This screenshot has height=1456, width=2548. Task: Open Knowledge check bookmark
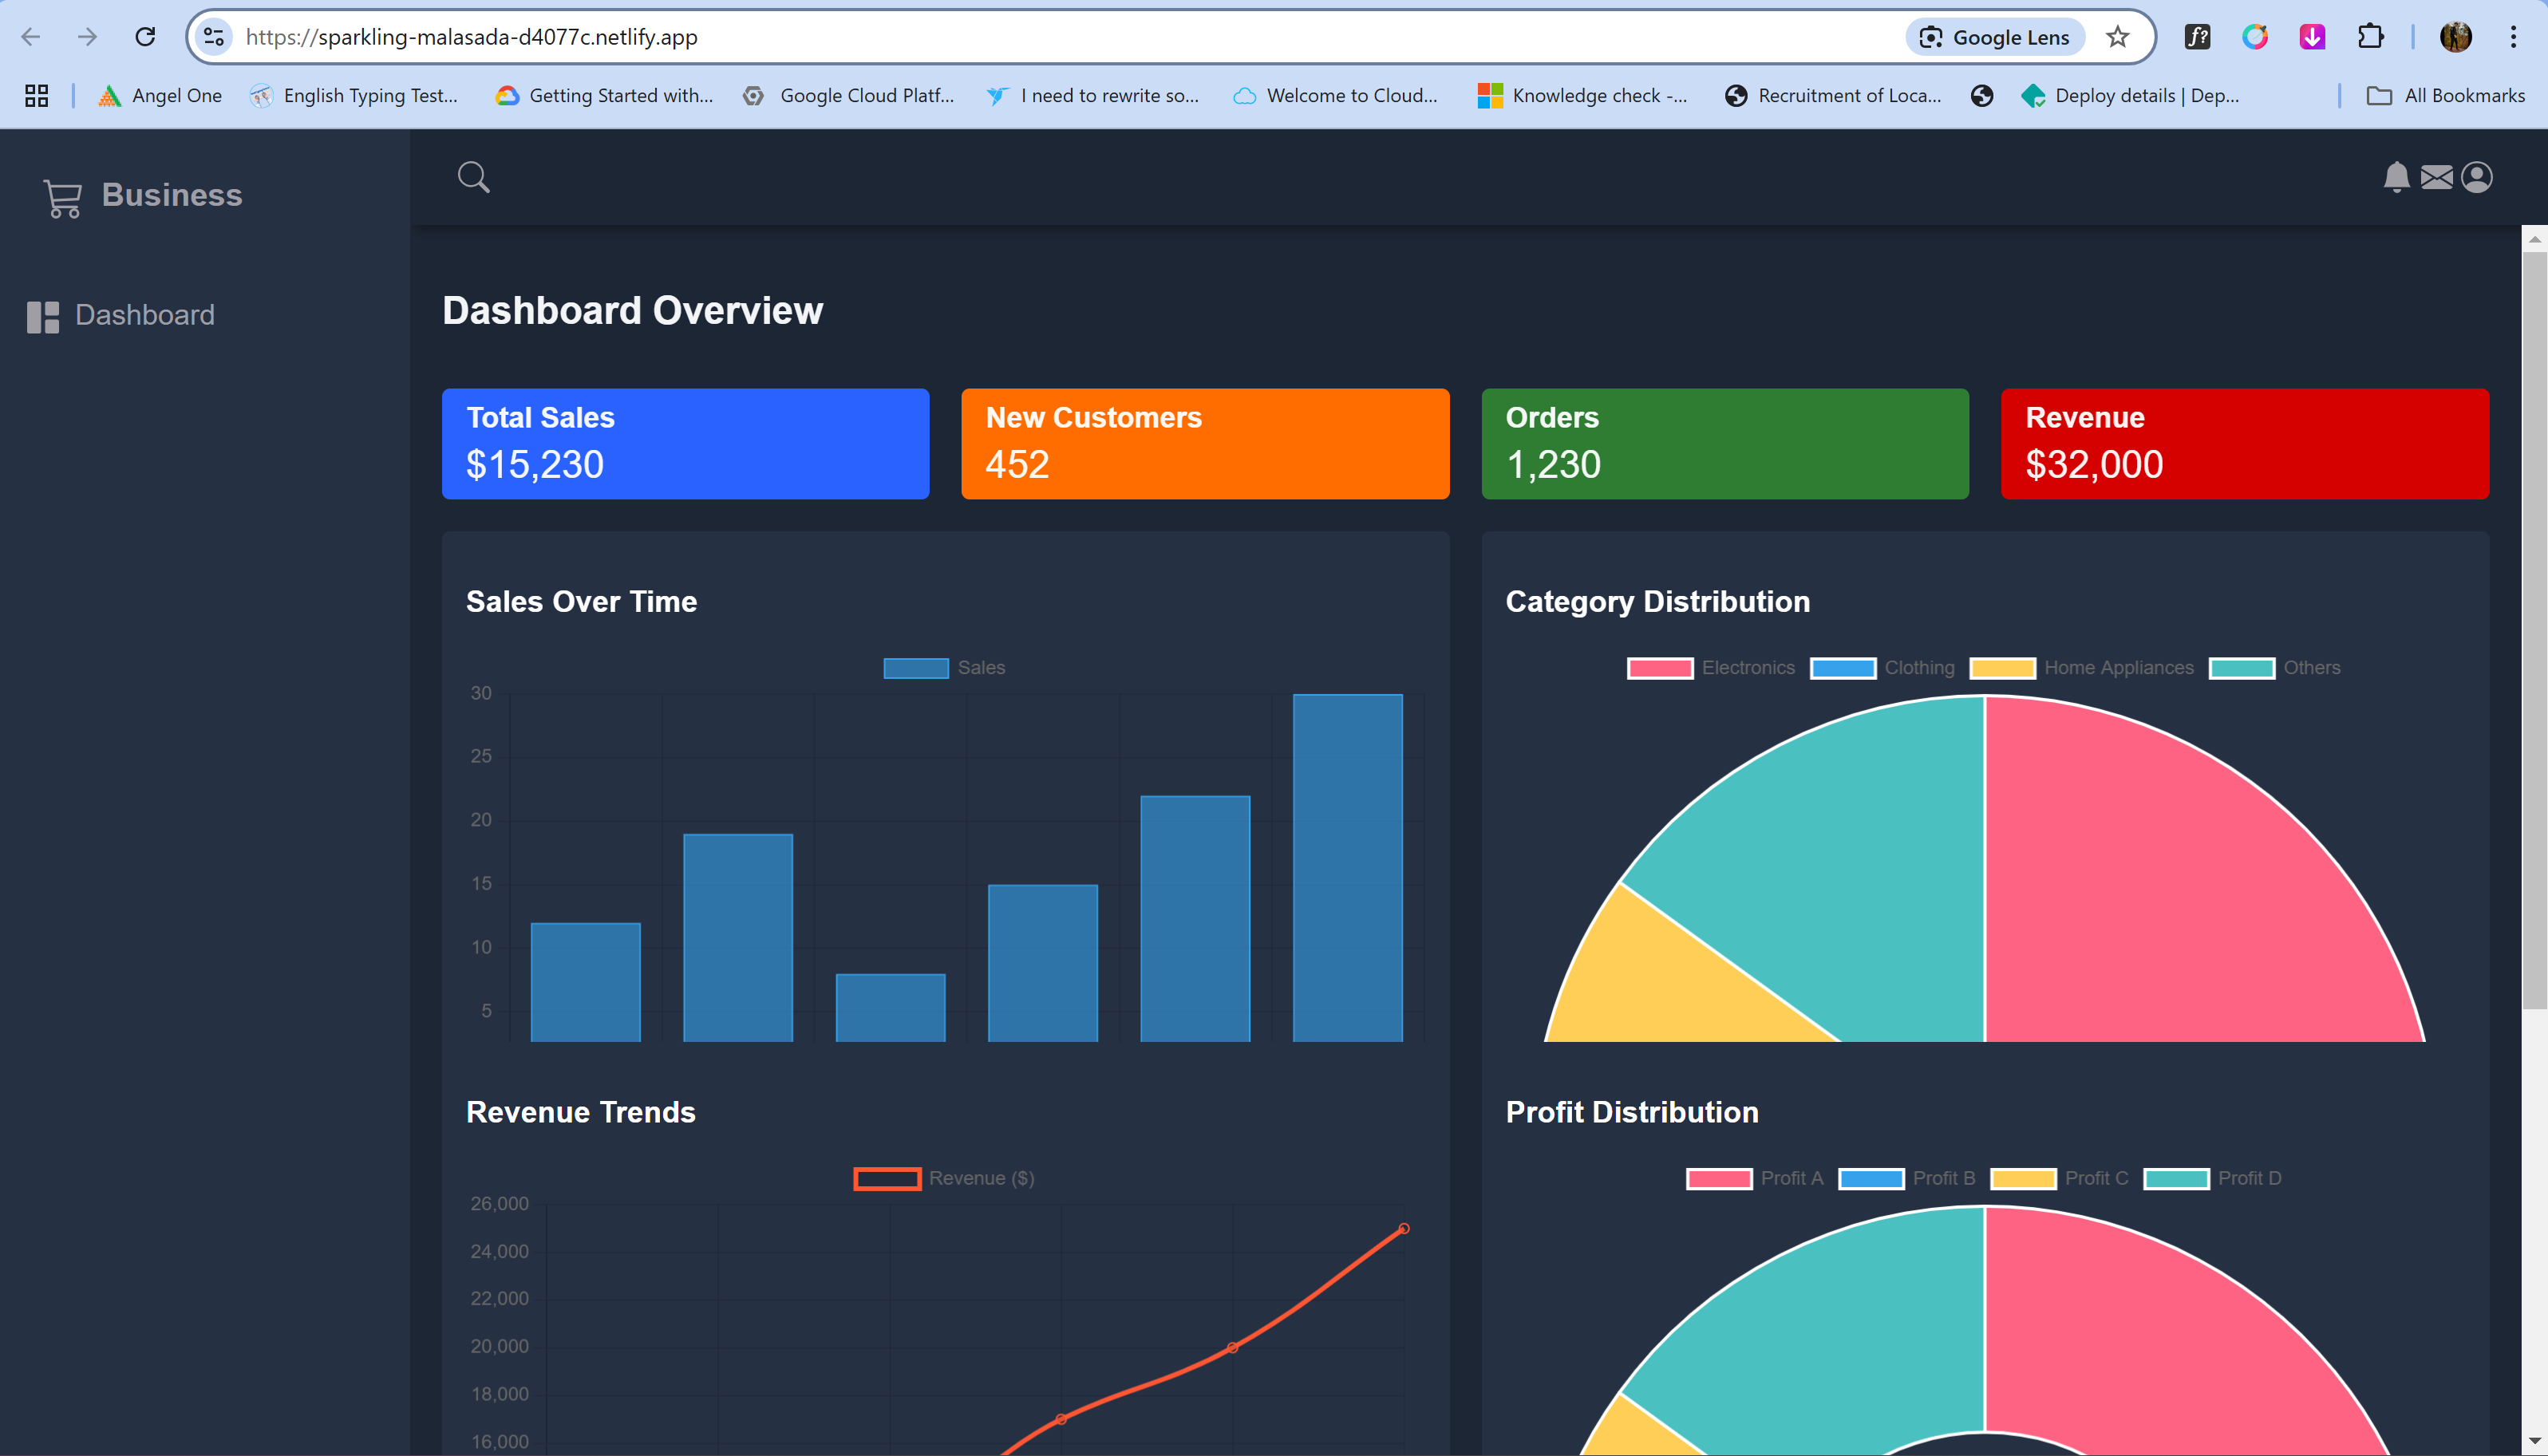1582,95
